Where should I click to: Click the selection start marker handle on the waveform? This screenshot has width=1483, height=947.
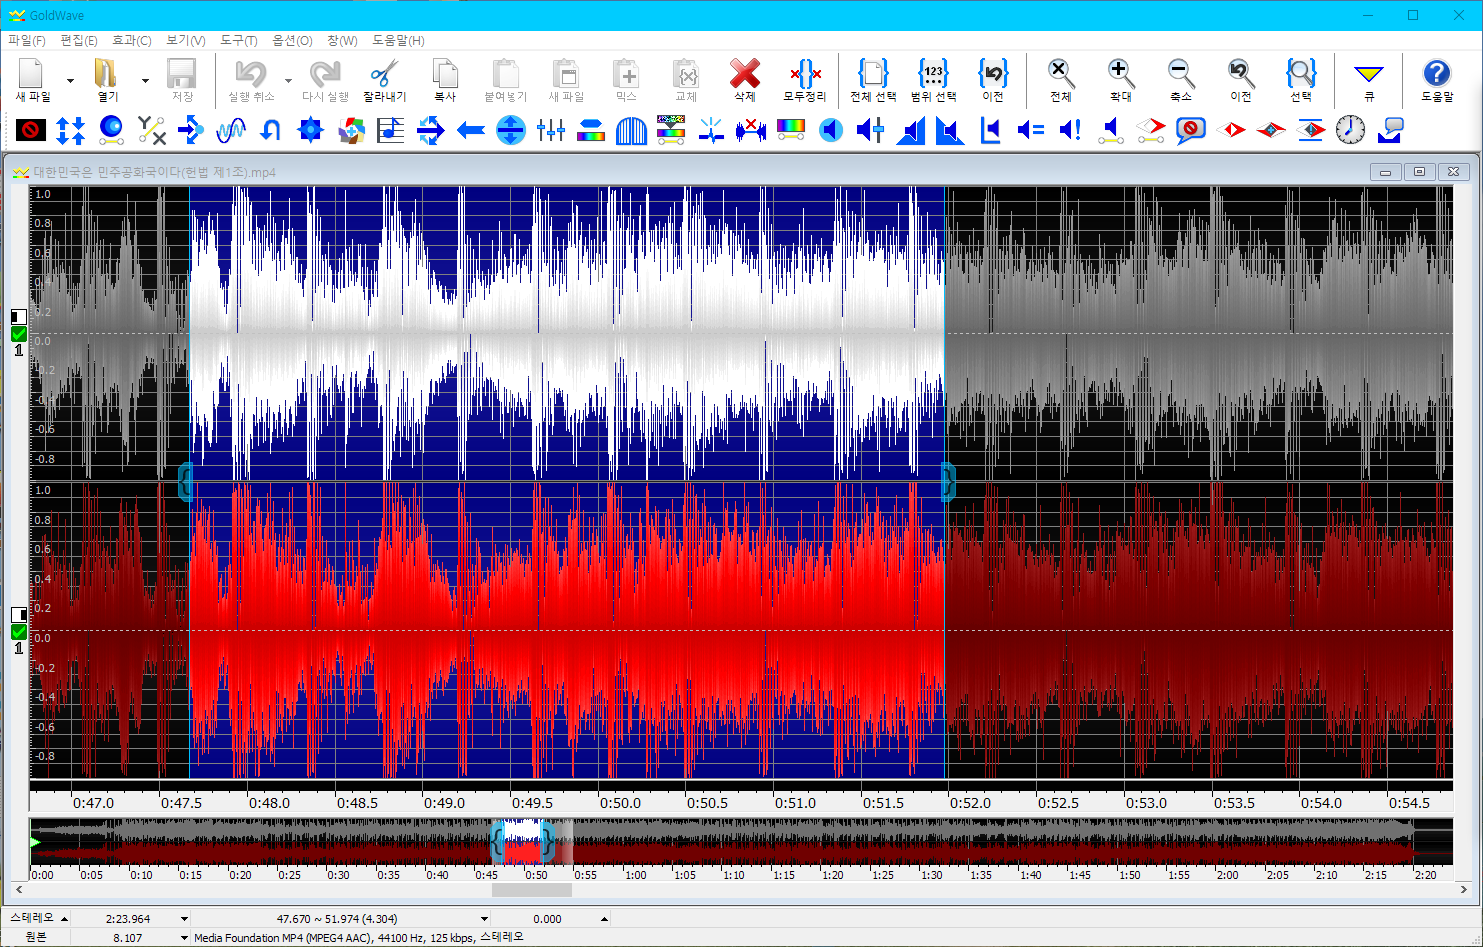[185, 483]
